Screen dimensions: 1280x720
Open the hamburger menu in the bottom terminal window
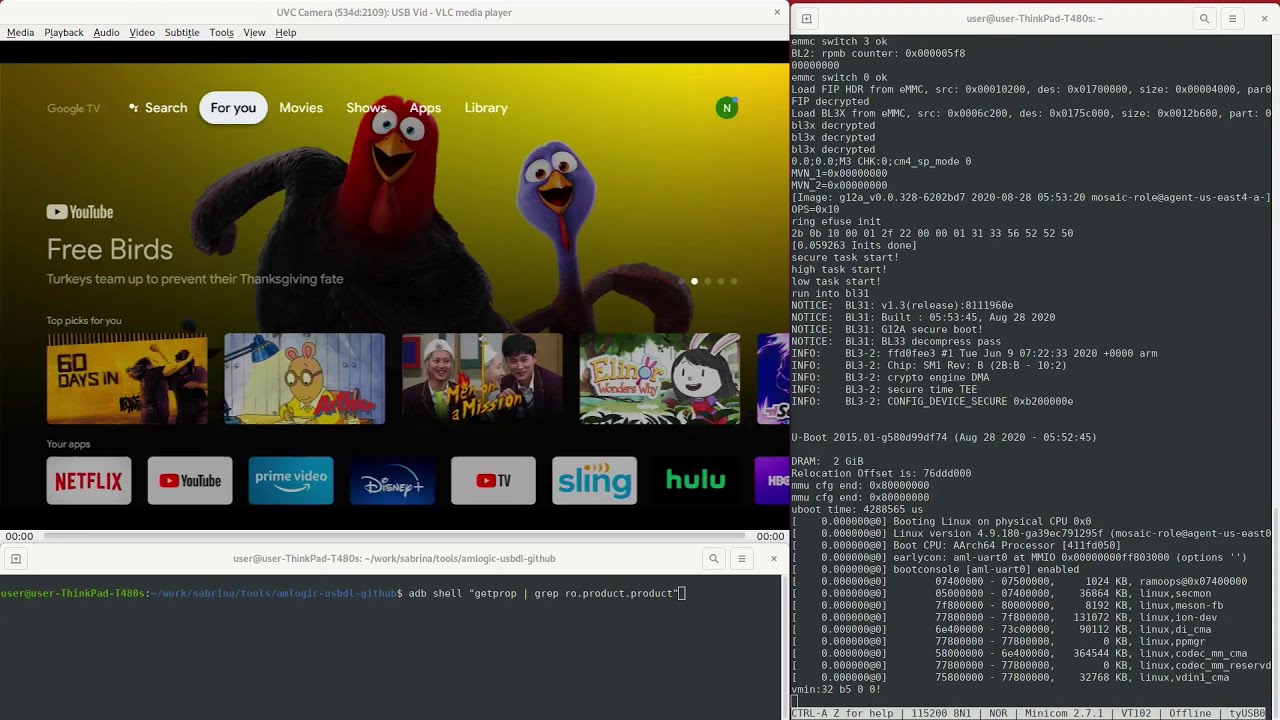741,559
